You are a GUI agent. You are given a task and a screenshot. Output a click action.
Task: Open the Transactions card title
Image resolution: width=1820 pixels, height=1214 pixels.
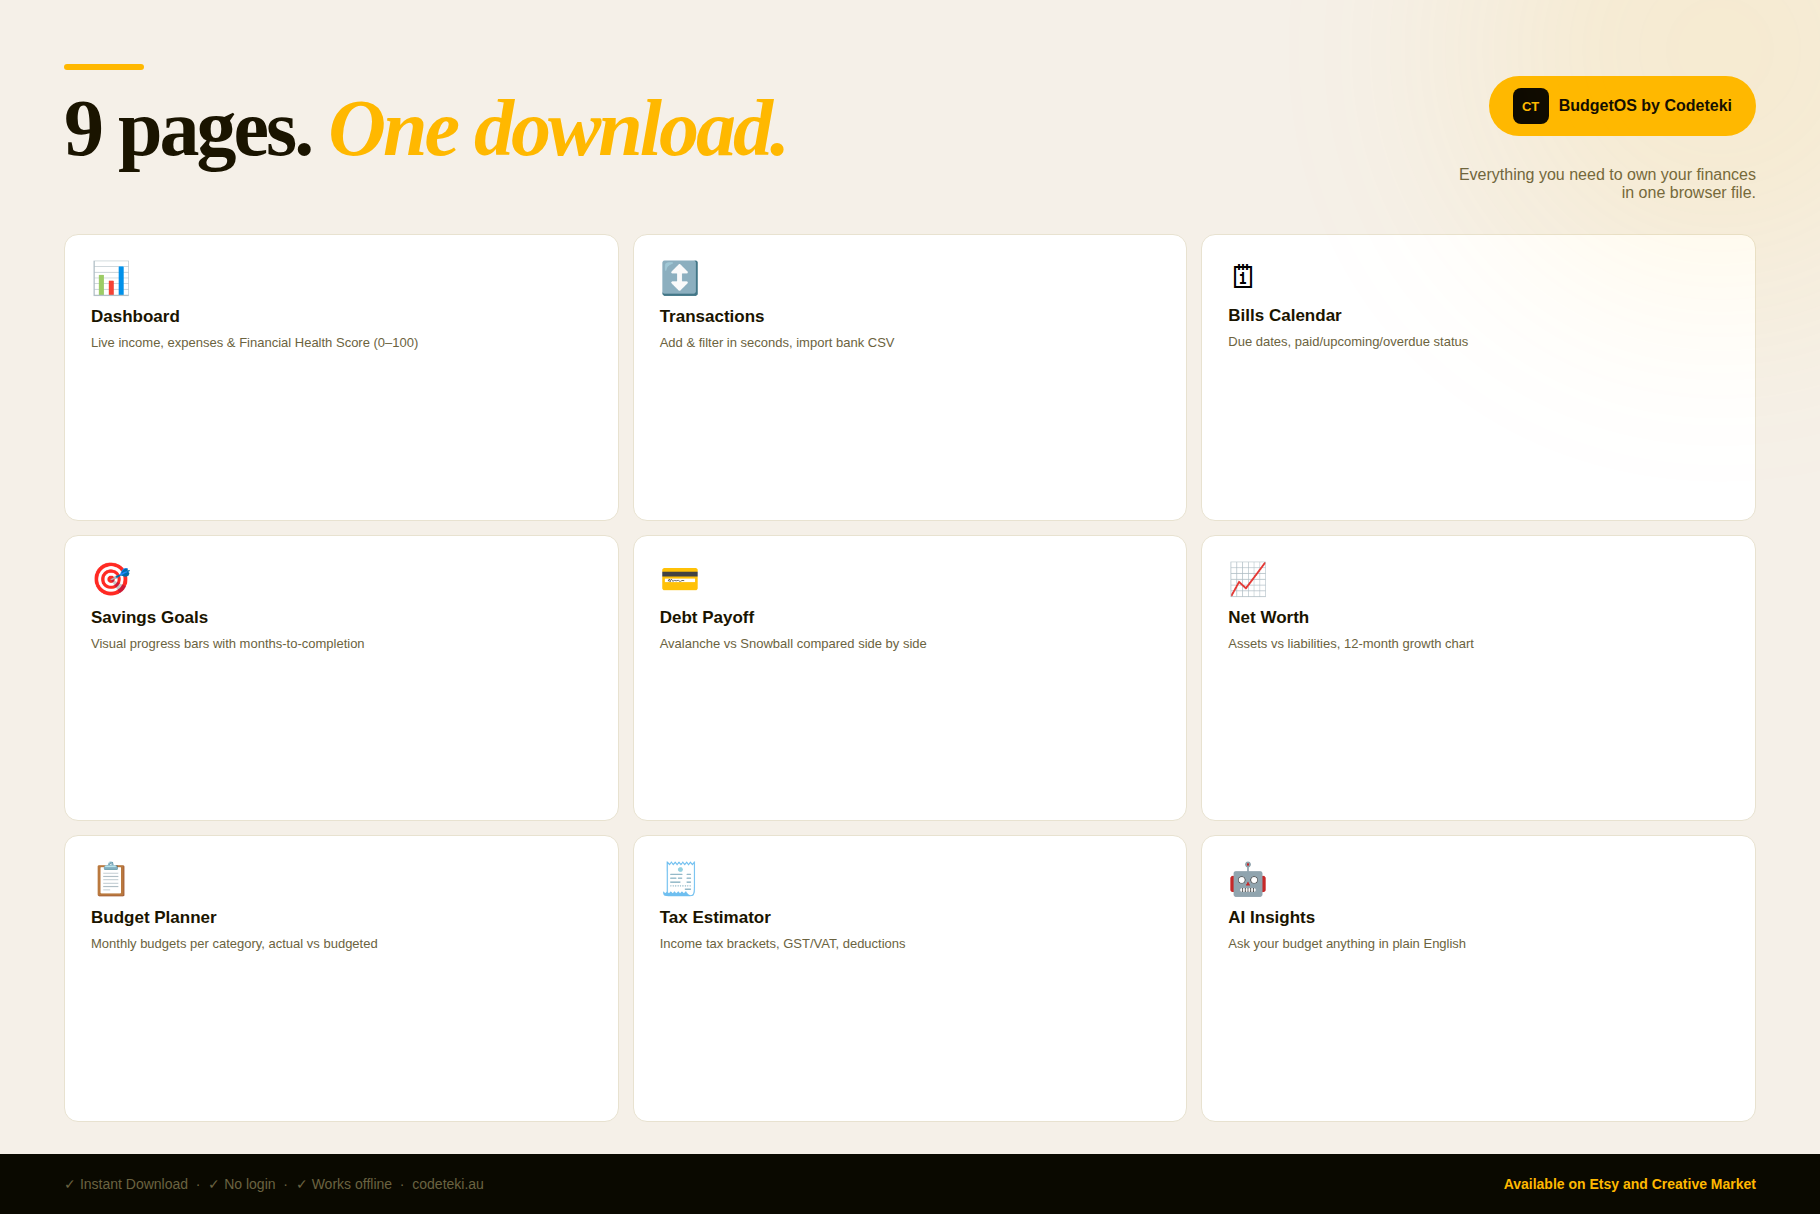pos(711,316)
